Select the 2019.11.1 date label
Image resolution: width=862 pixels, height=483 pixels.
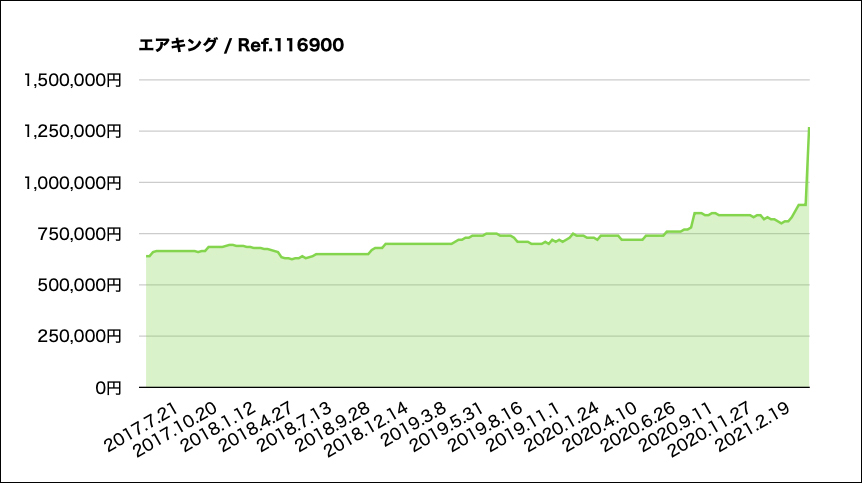(x=523, y=427)
